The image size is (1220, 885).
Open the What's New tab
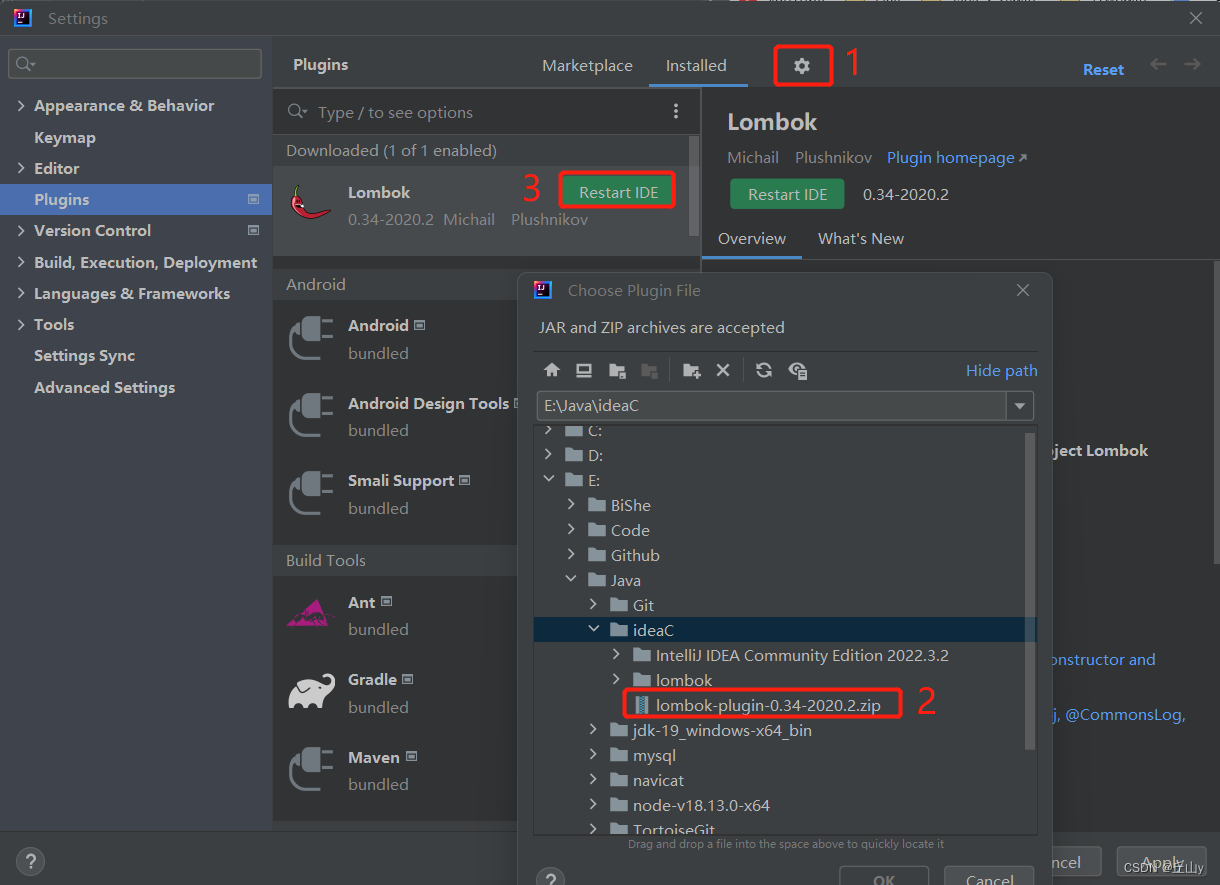(861, 238)
